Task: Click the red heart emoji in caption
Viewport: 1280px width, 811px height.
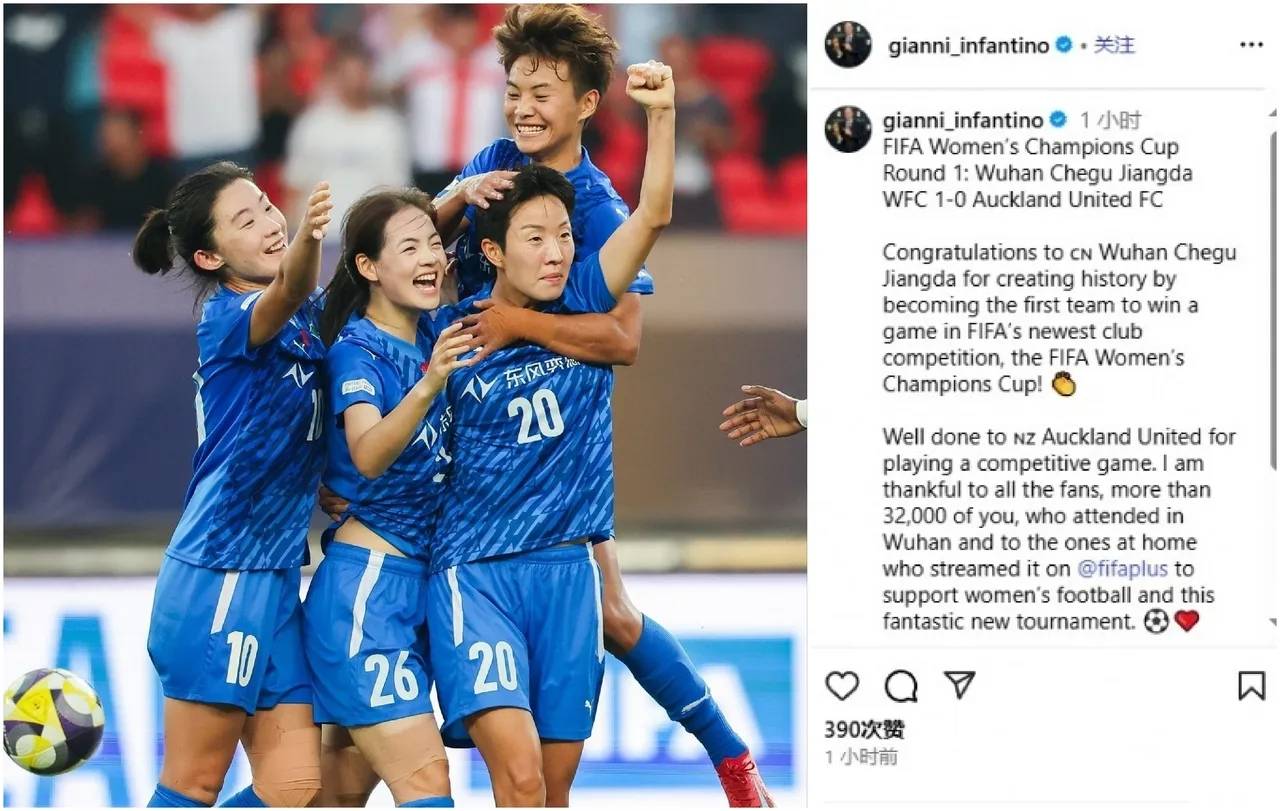Action: (x=1186, y=621)
